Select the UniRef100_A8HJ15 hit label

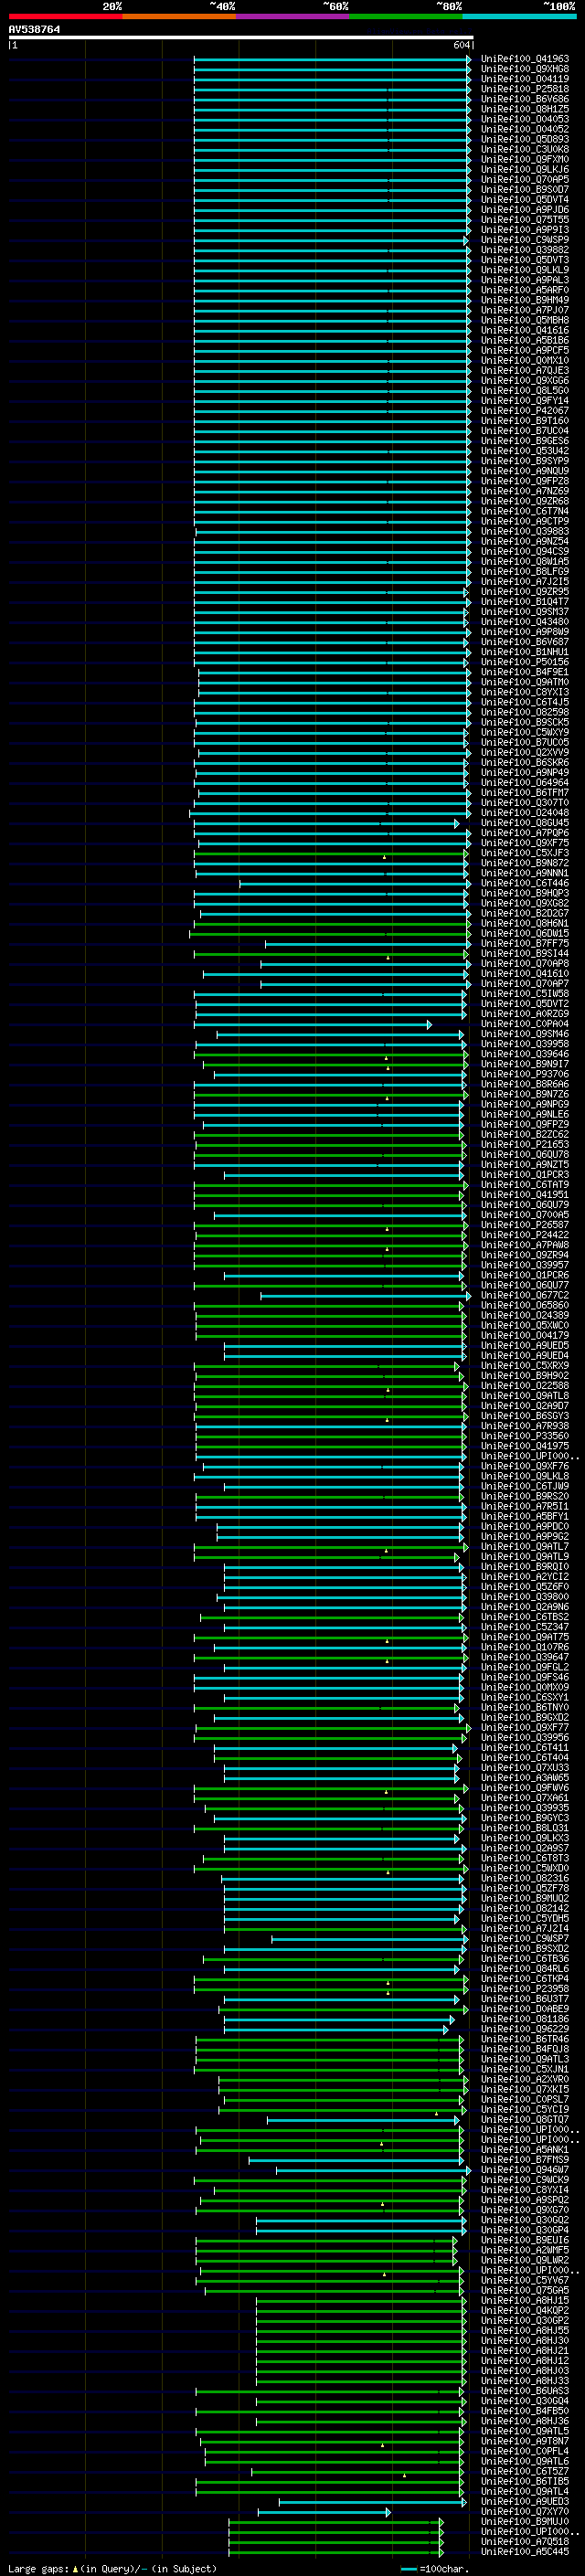point(525,2301)
